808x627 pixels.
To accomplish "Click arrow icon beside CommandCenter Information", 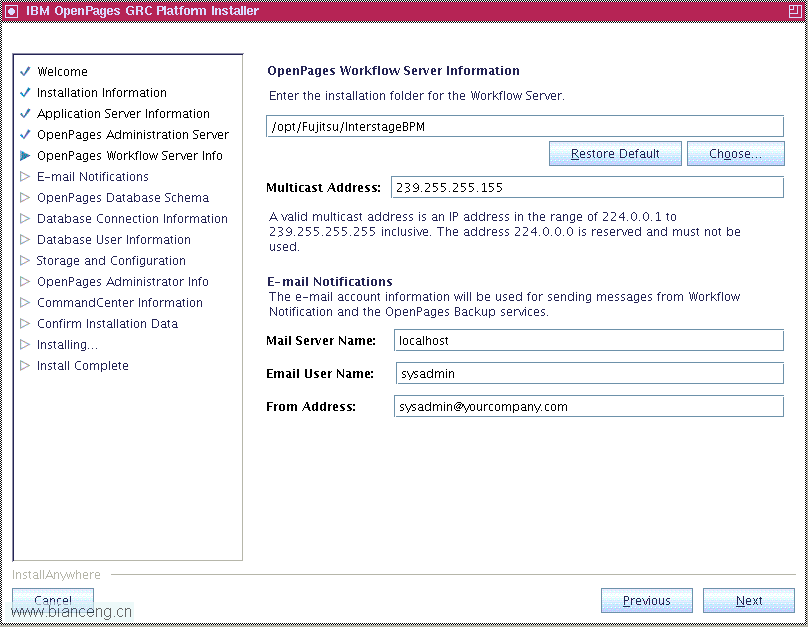I will click(25, 302).
